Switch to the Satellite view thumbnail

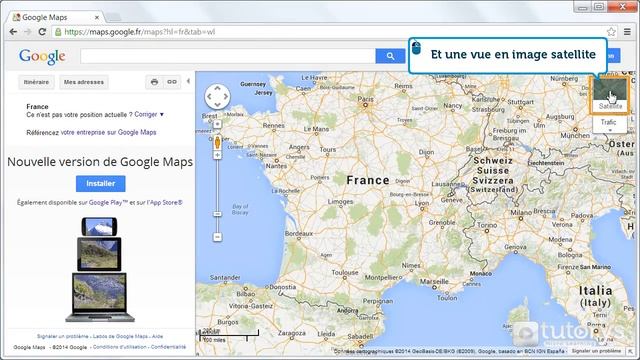click(610, 95)
